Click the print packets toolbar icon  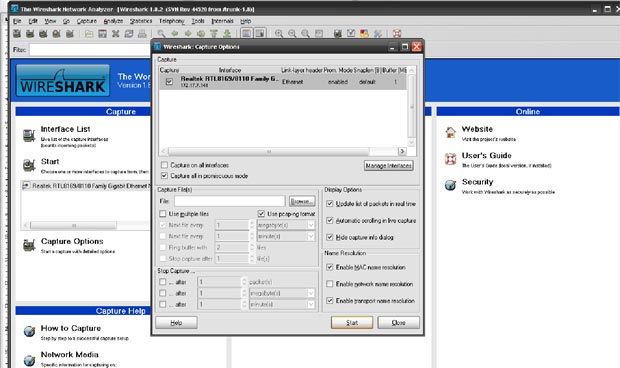click(142, 34)
